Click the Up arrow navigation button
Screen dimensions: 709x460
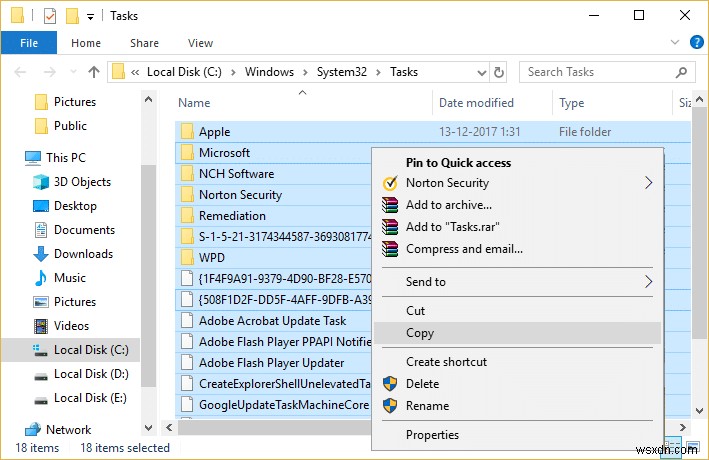pos(94,72)
